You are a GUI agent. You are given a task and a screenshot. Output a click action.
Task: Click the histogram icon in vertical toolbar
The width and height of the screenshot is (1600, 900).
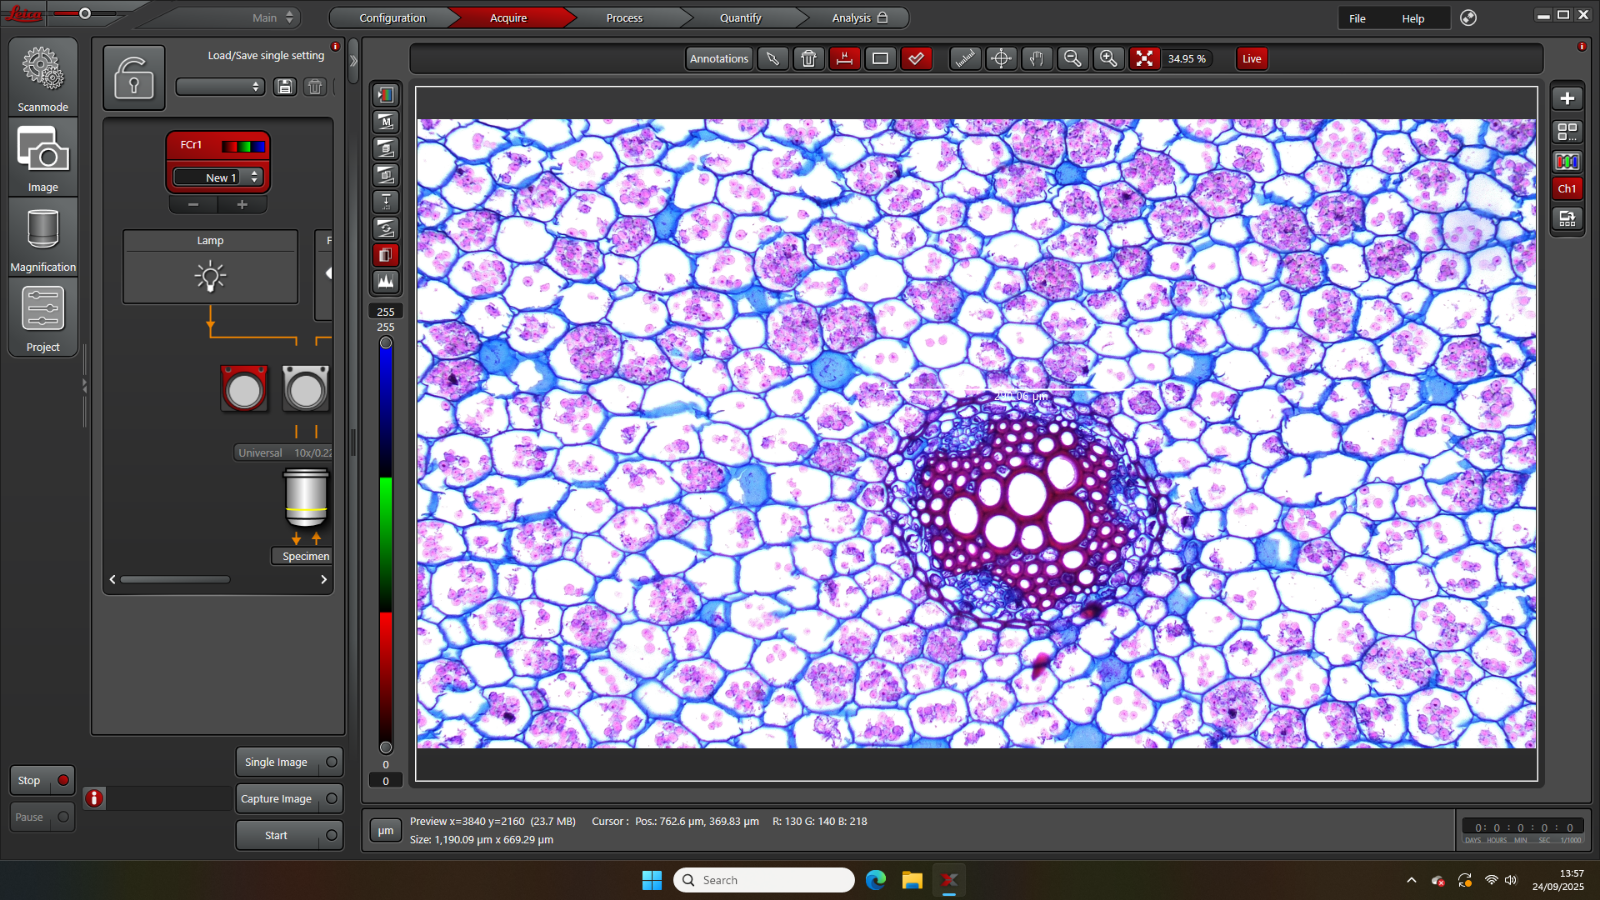pos(386,282)
